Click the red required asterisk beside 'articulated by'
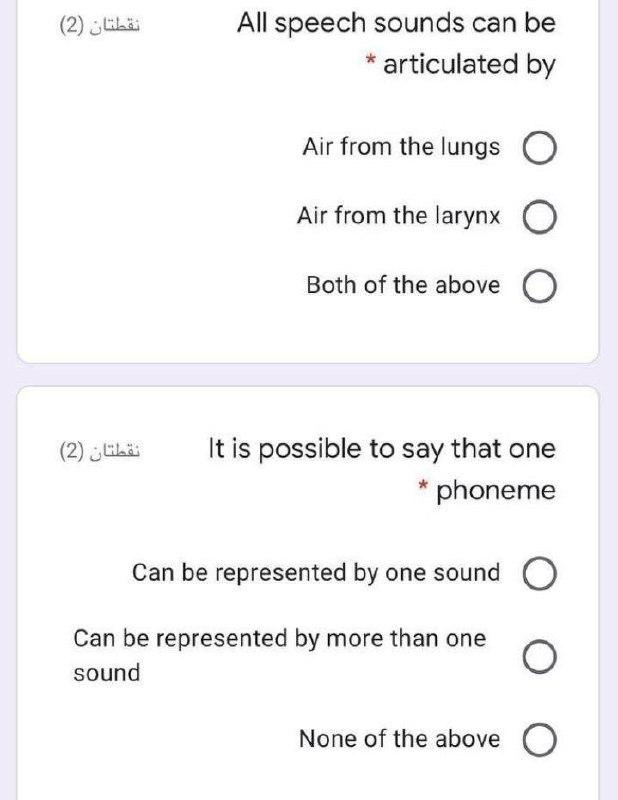 (x=370, y=62)
